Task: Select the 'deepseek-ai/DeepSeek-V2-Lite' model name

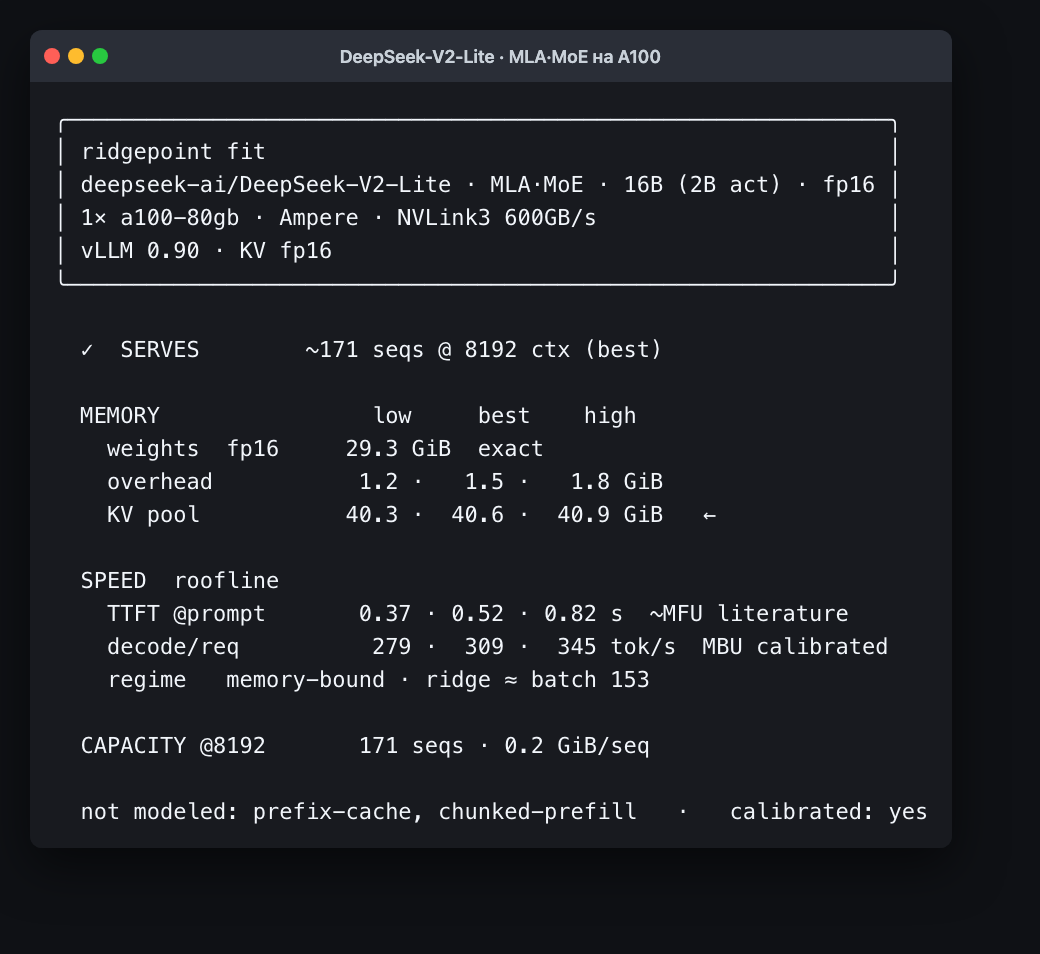Action: [266, 184]
